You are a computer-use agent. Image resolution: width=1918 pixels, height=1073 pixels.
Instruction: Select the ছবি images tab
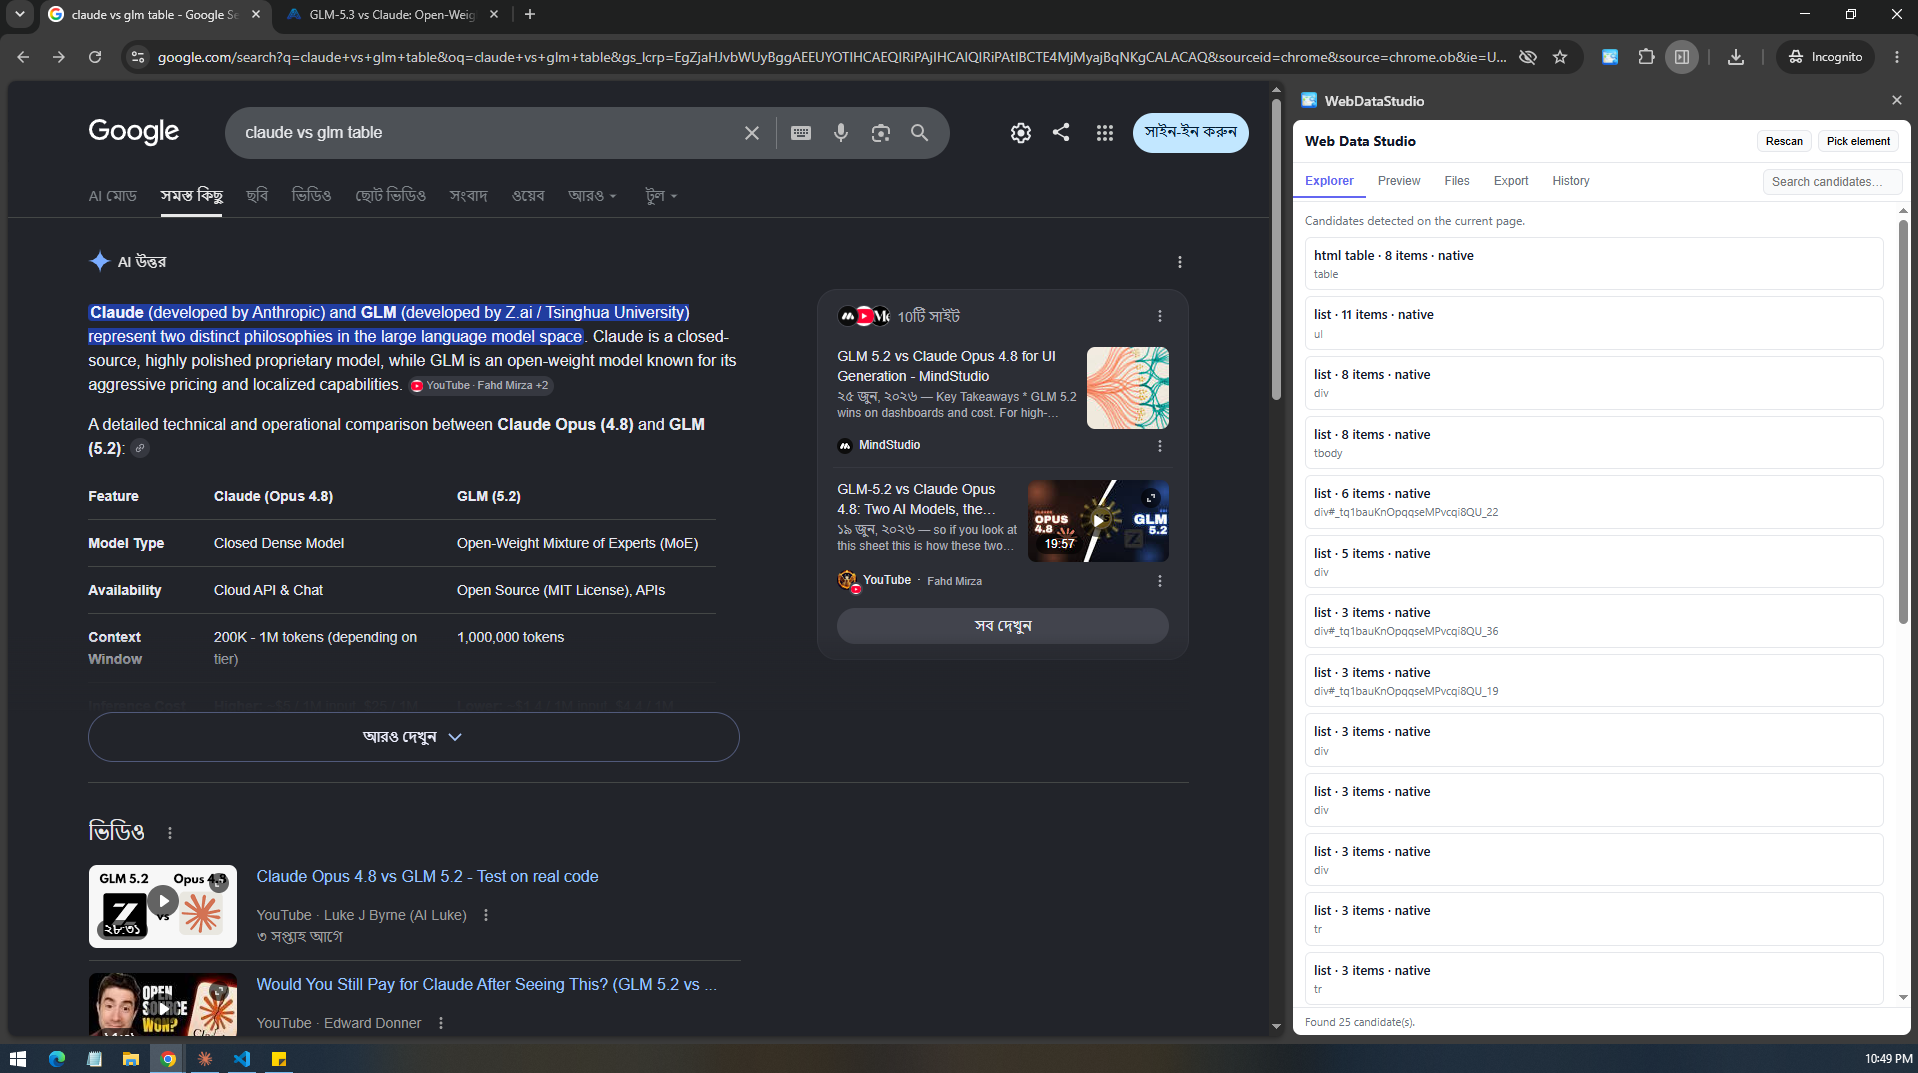[x=257, y=196]
